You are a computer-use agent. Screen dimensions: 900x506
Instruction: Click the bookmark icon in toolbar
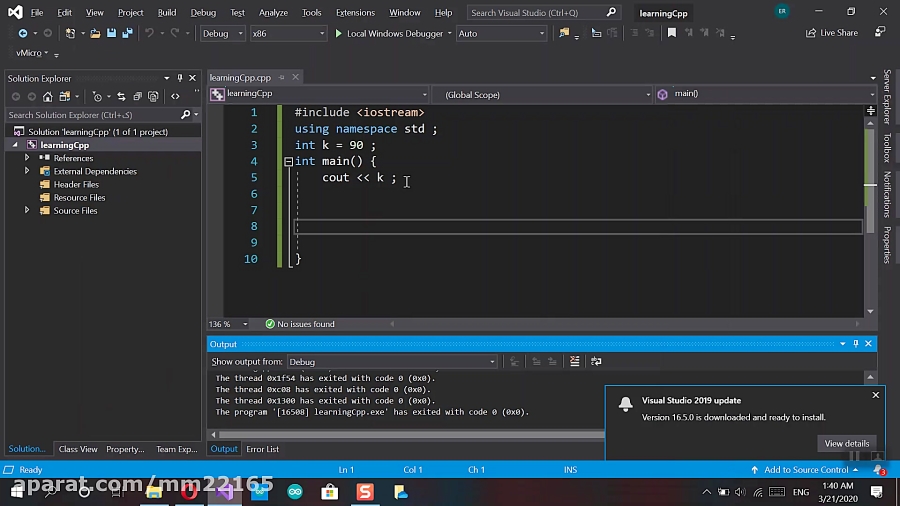click(x=672, y=33)
